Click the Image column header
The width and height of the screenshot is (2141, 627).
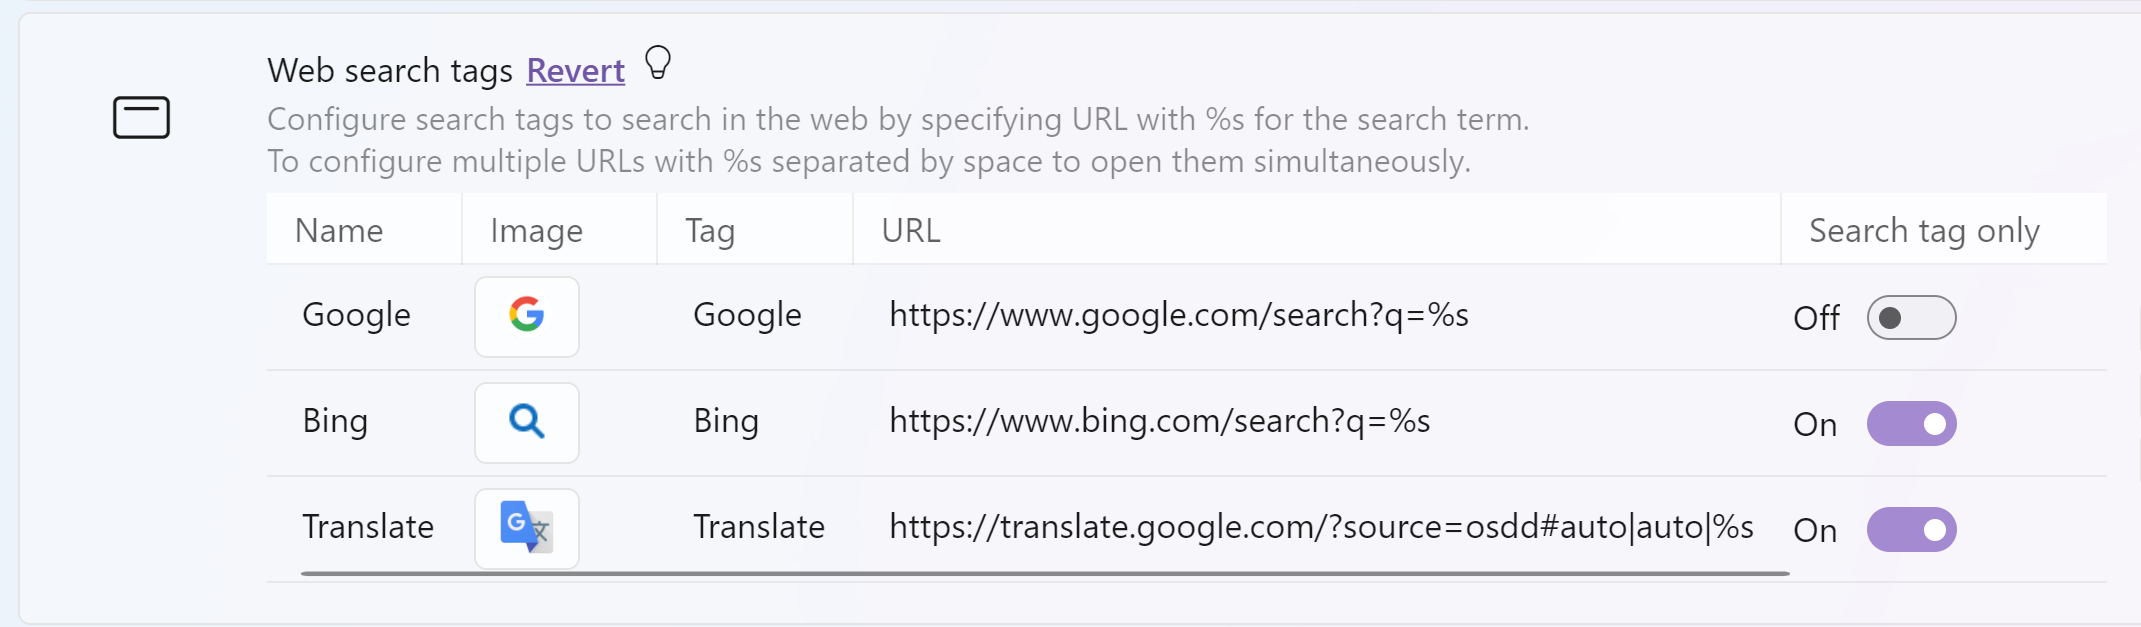(x=536, y=230)
